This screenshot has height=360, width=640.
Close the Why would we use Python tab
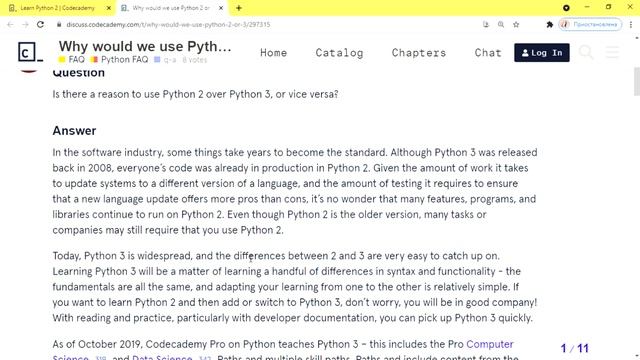click(221, 8)
